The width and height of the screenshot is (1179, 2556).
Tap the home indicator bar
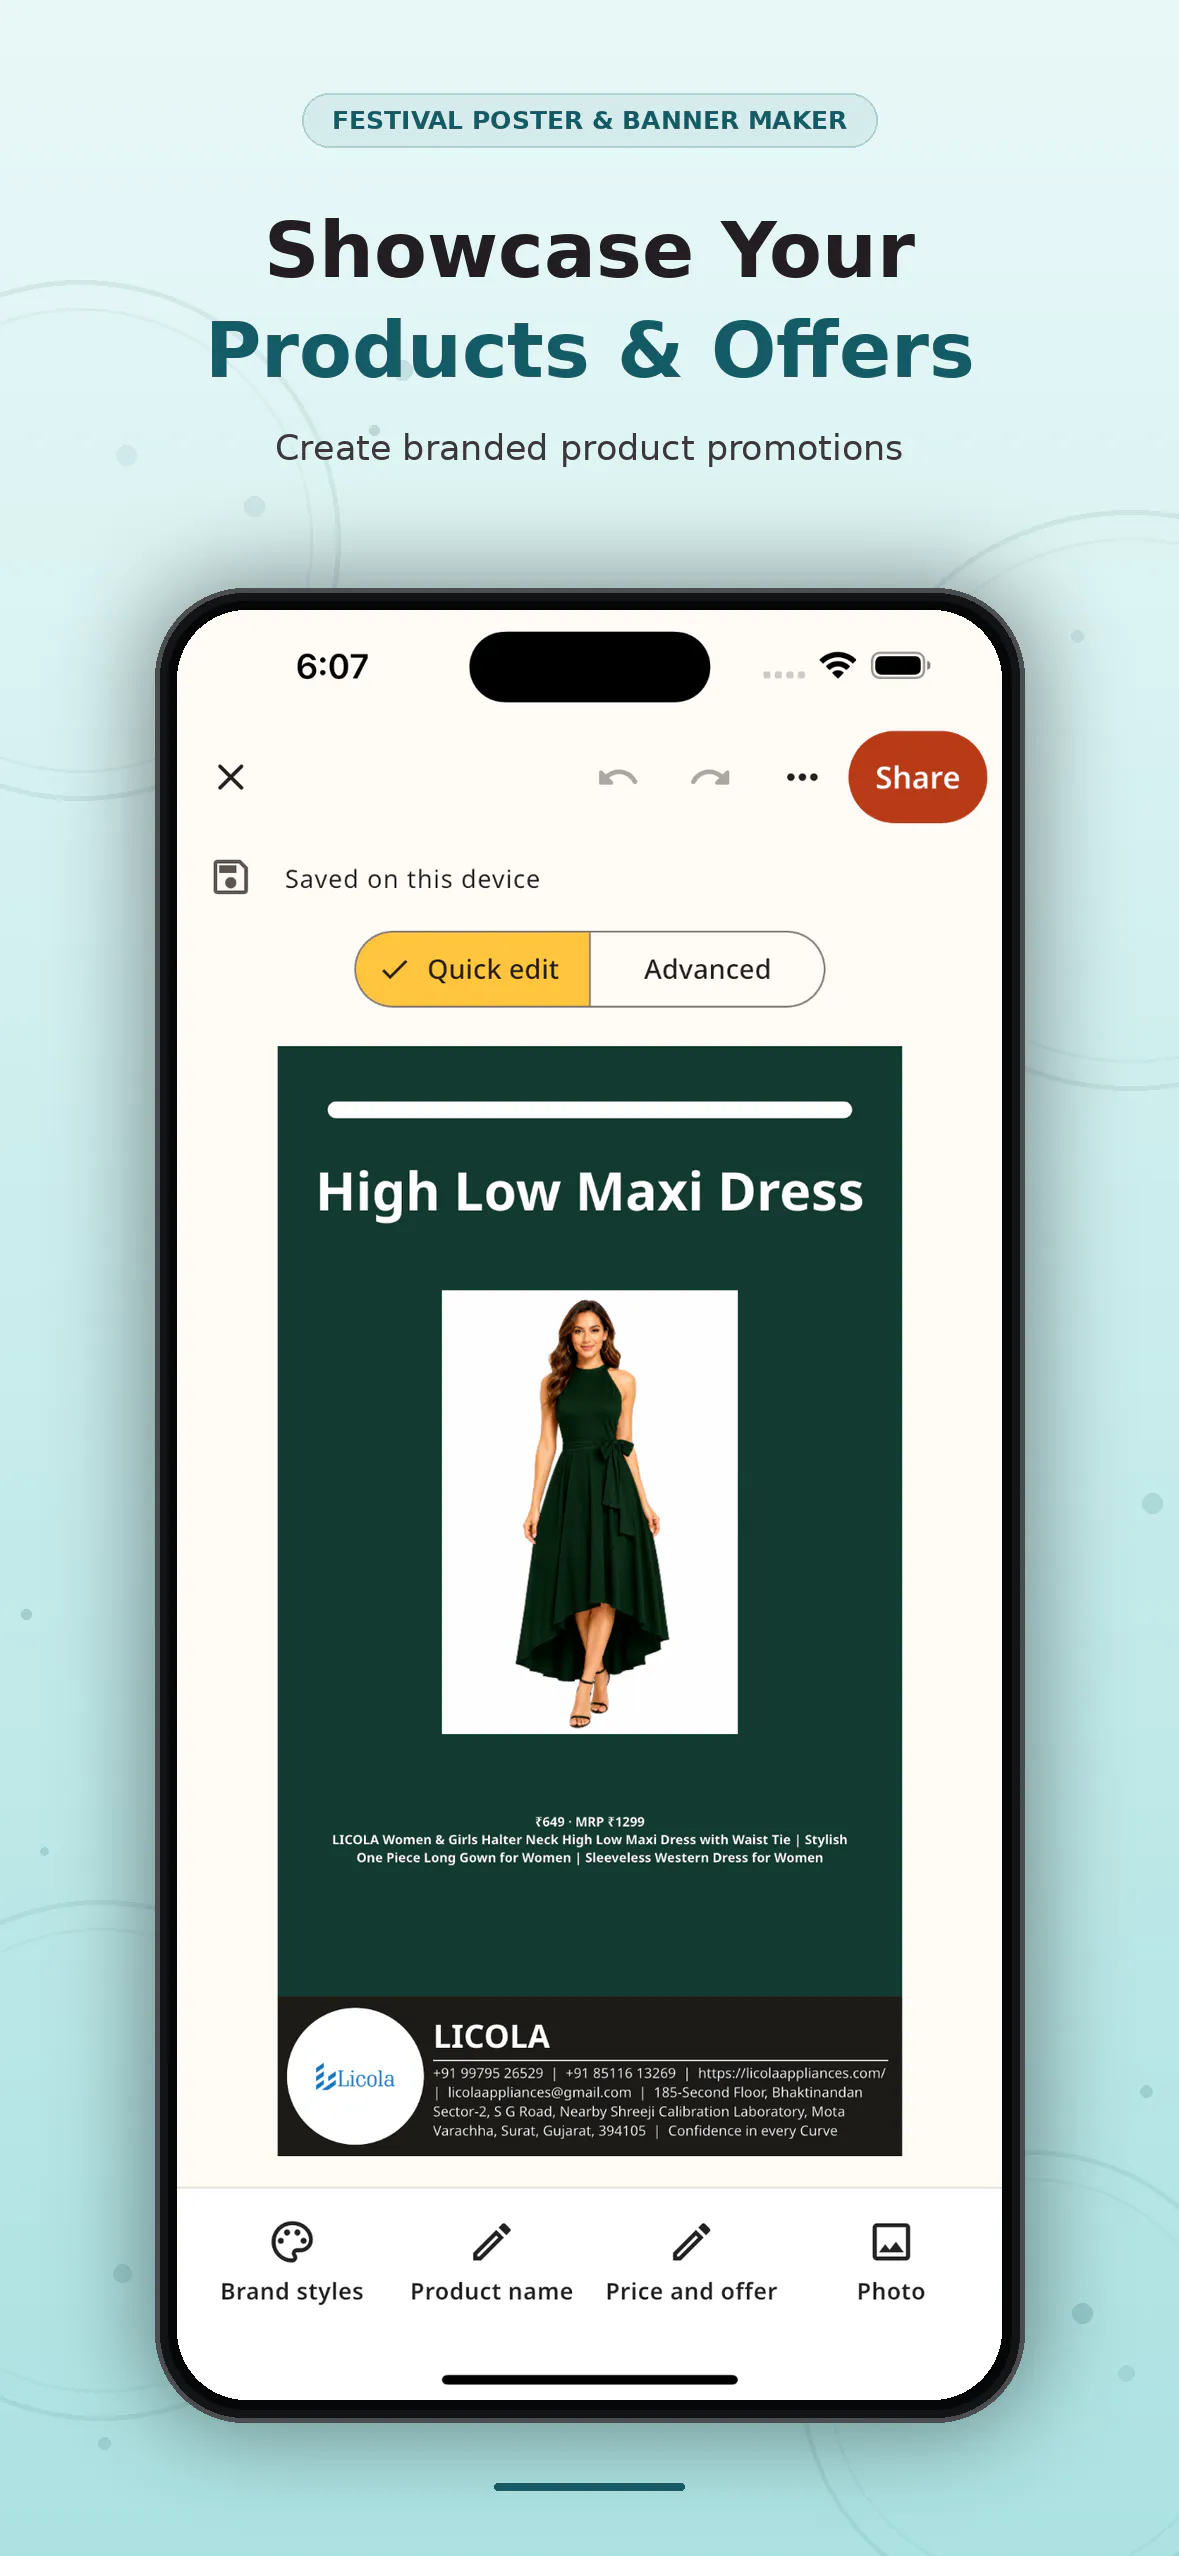tap(590, 2380)
